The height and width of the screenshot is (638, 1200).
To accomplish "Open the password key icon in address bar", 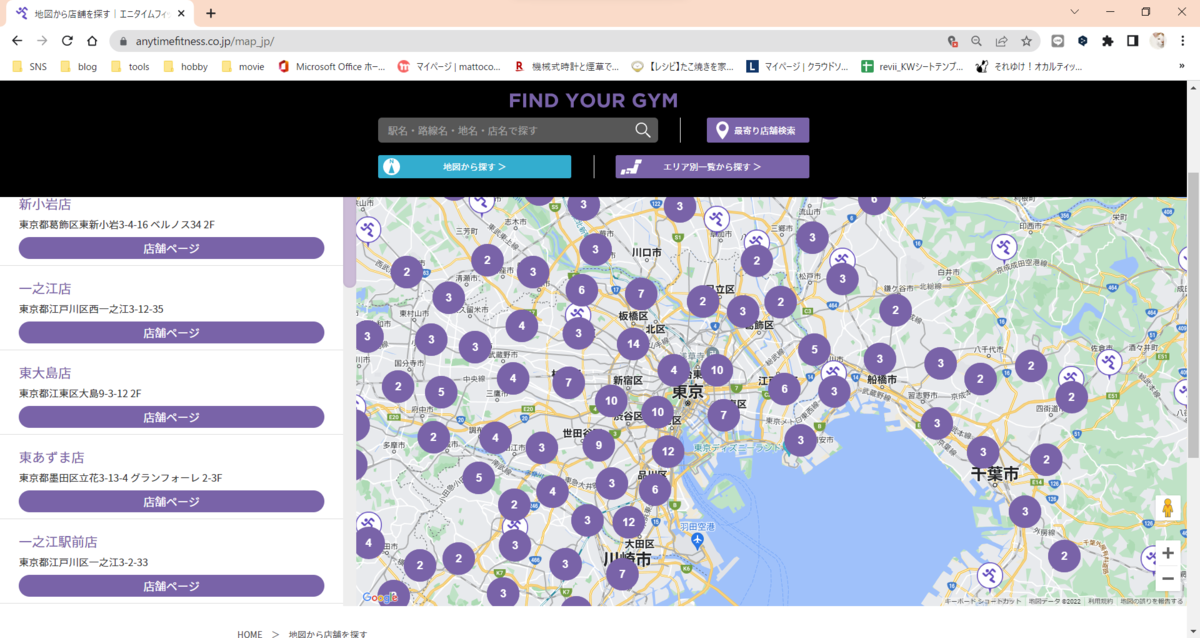I will [x=953, y=41].
